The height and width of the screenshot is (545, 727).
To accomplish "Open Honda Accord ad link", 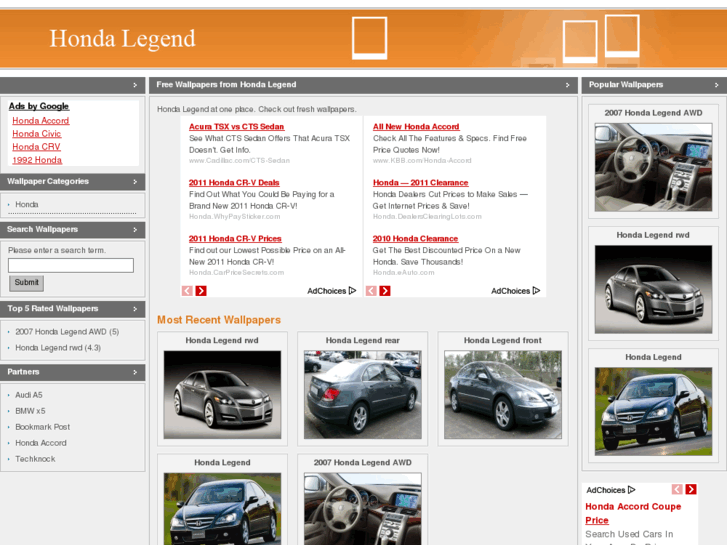I will pyautogui.click(x=41, y=121).
